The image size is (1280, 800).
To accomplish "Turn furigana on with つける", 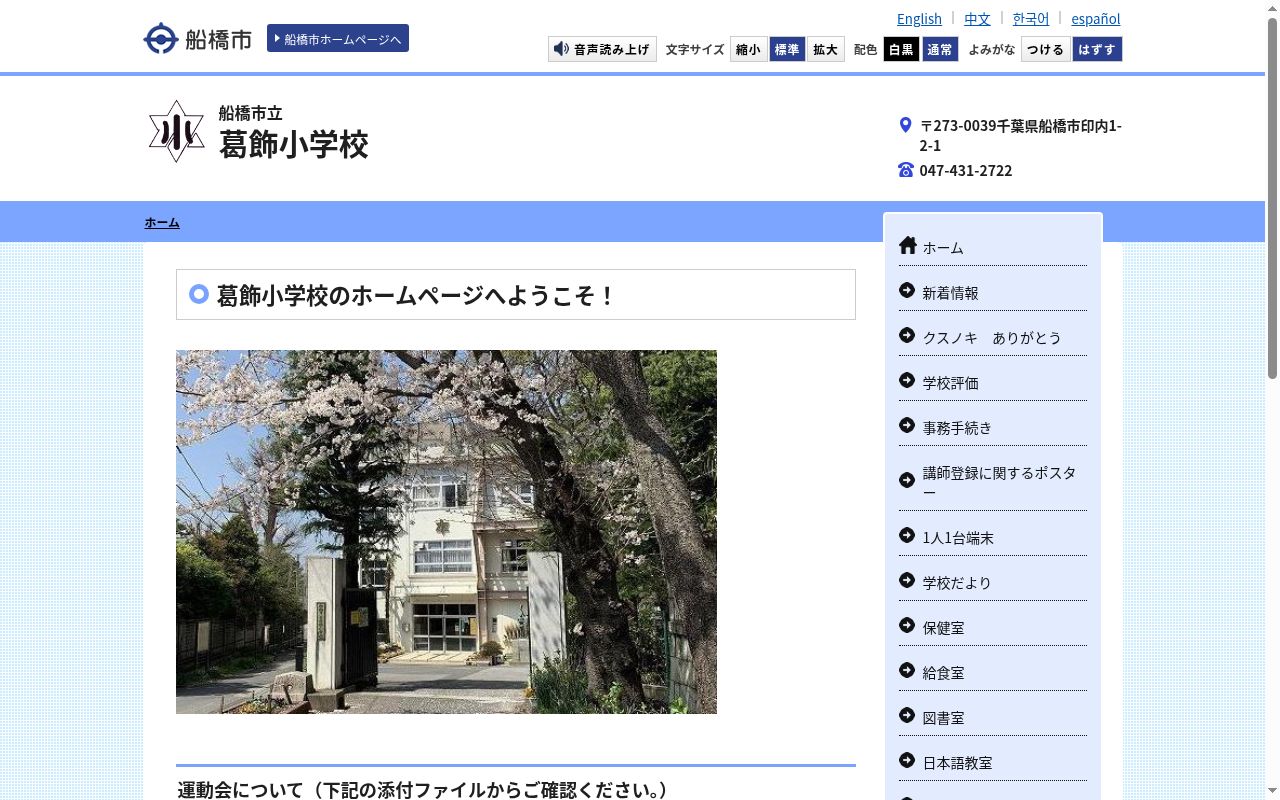I will point(1046,49).
